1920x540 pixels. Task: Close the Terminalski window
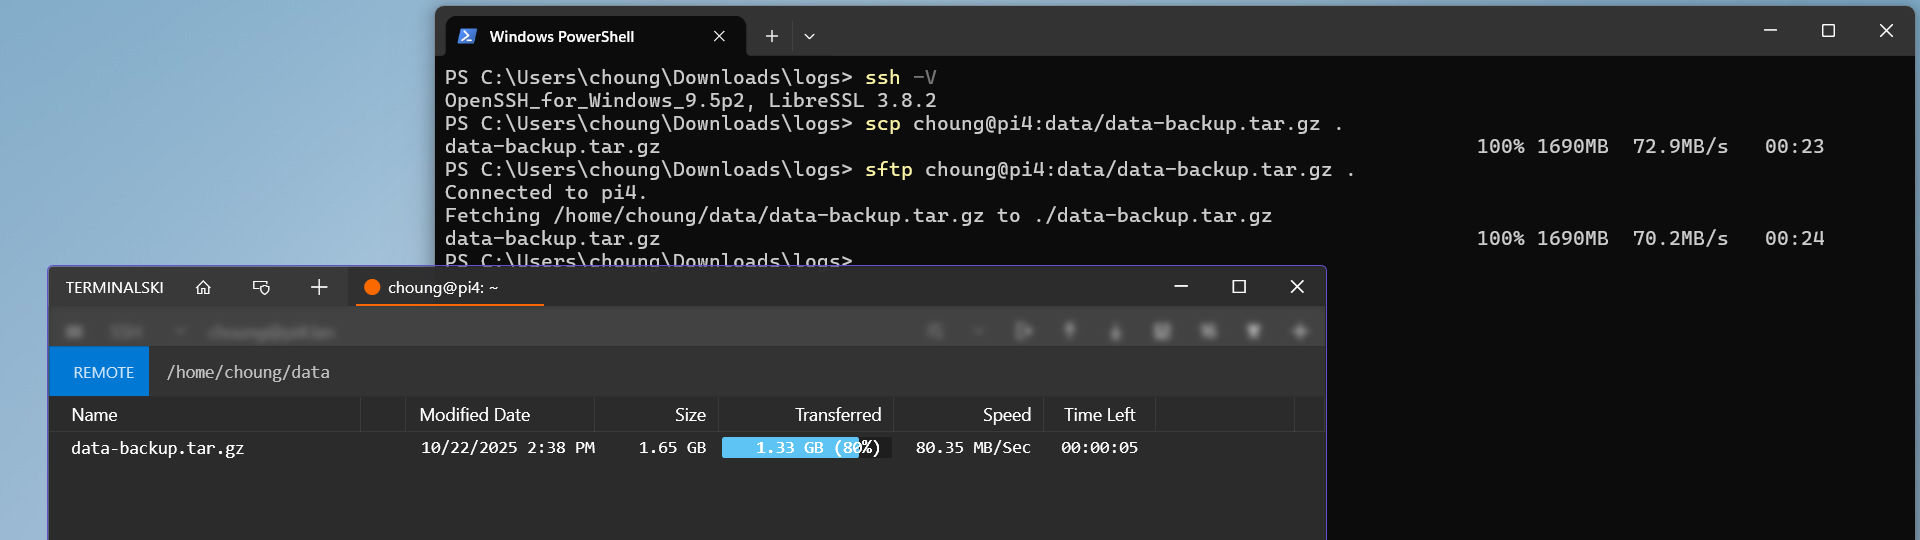click(x=1297, y=287)
